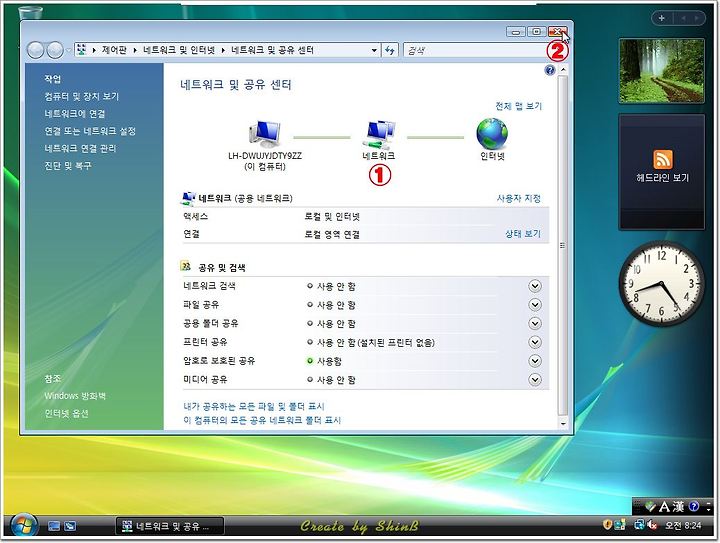Click the 사용자 지정 link
The height and width of the screenshot is (543, 720).
[518, 199]
